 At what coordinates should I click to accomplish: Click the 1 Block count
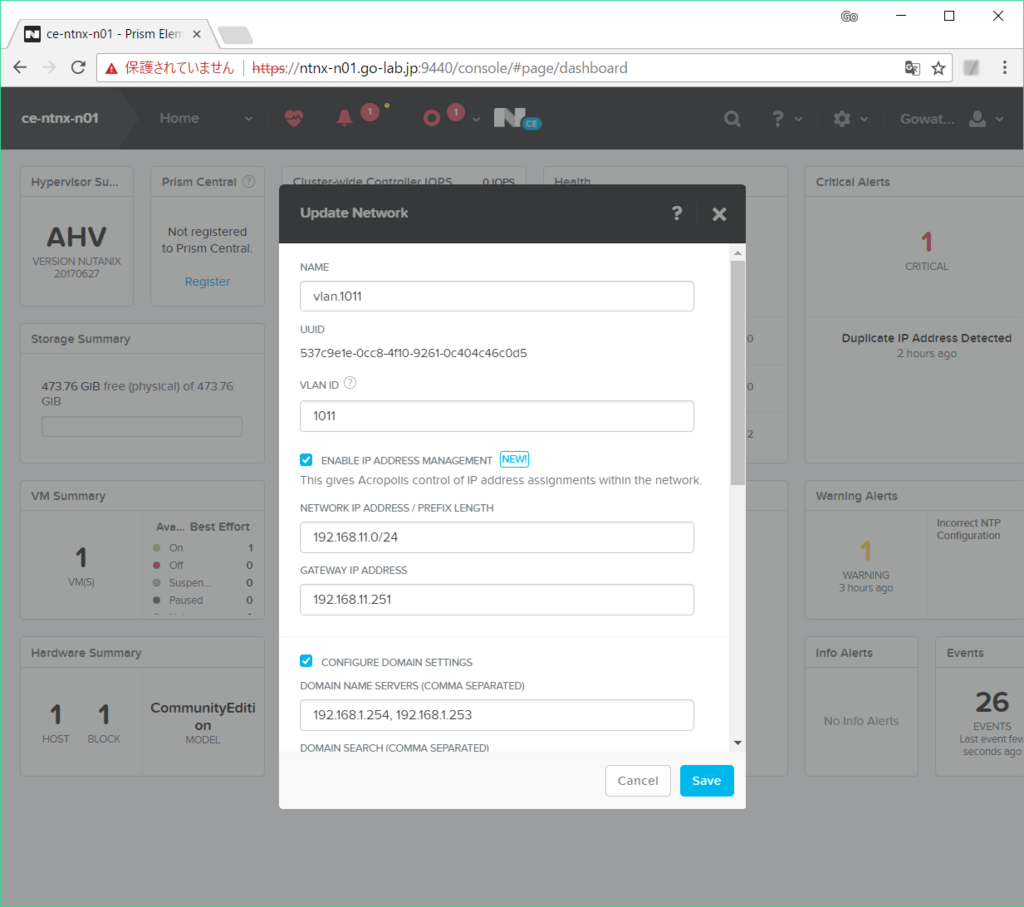(103, 714)
